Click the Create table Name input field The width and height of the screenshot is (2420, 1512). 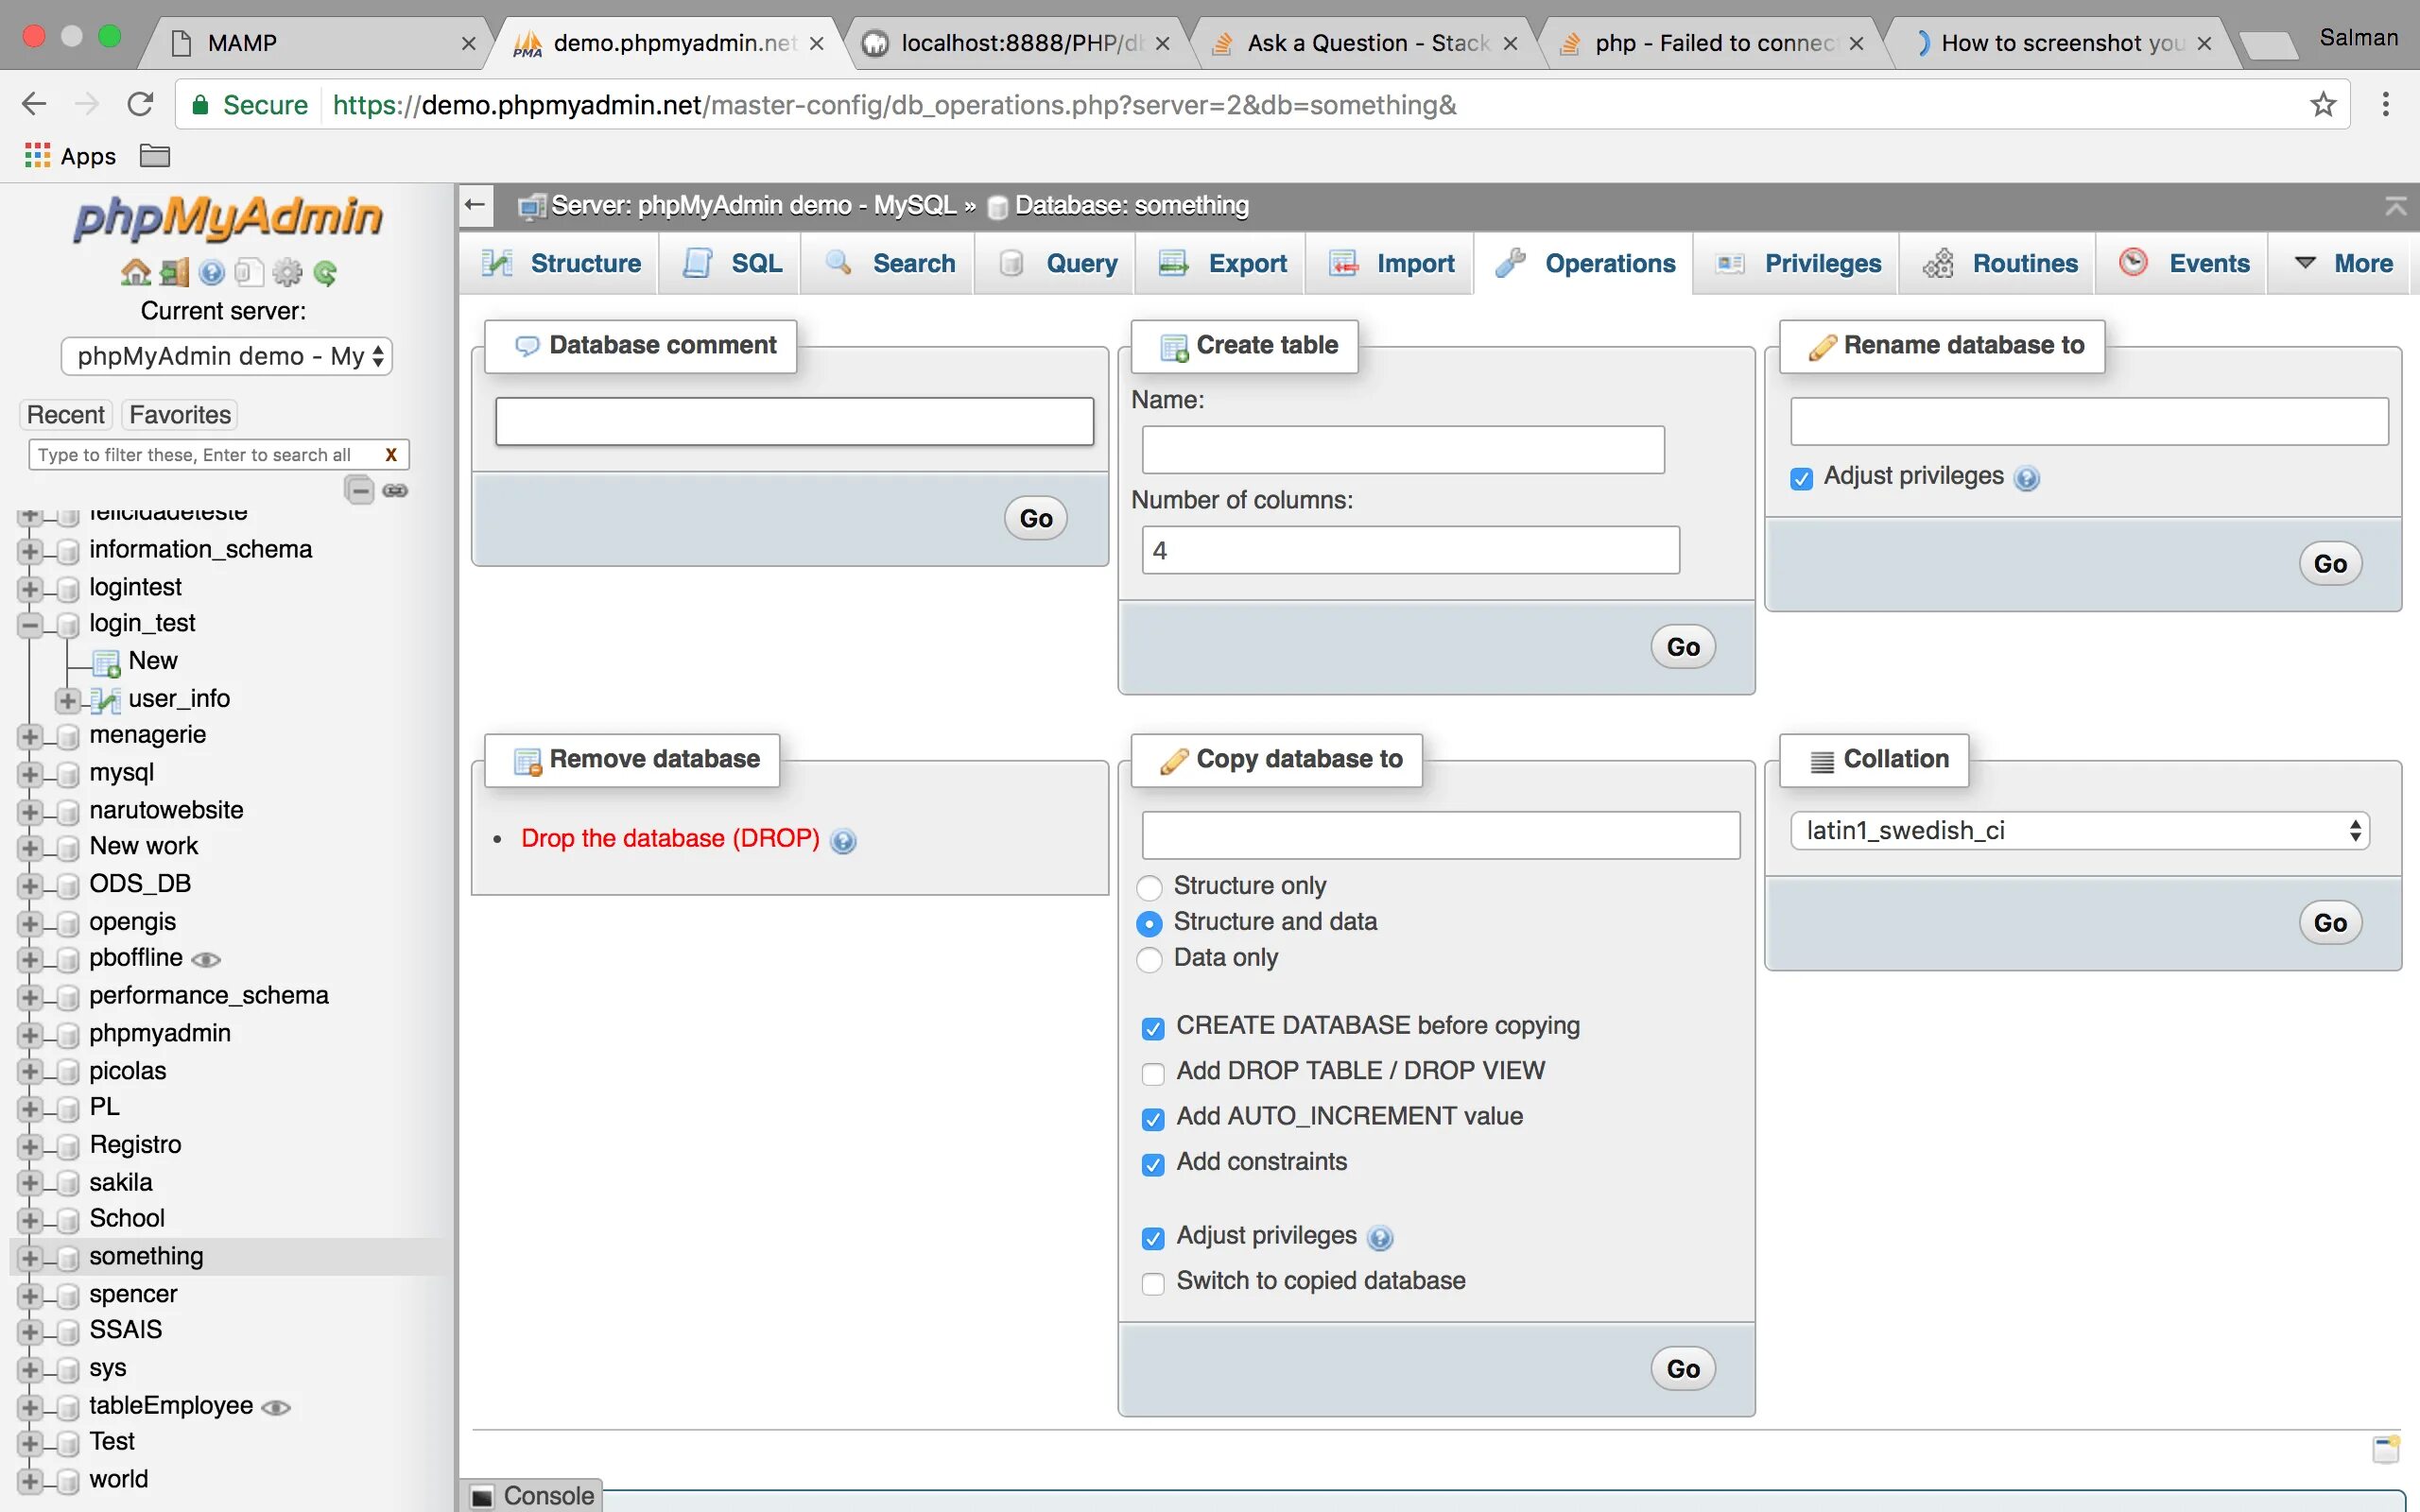1402,450
